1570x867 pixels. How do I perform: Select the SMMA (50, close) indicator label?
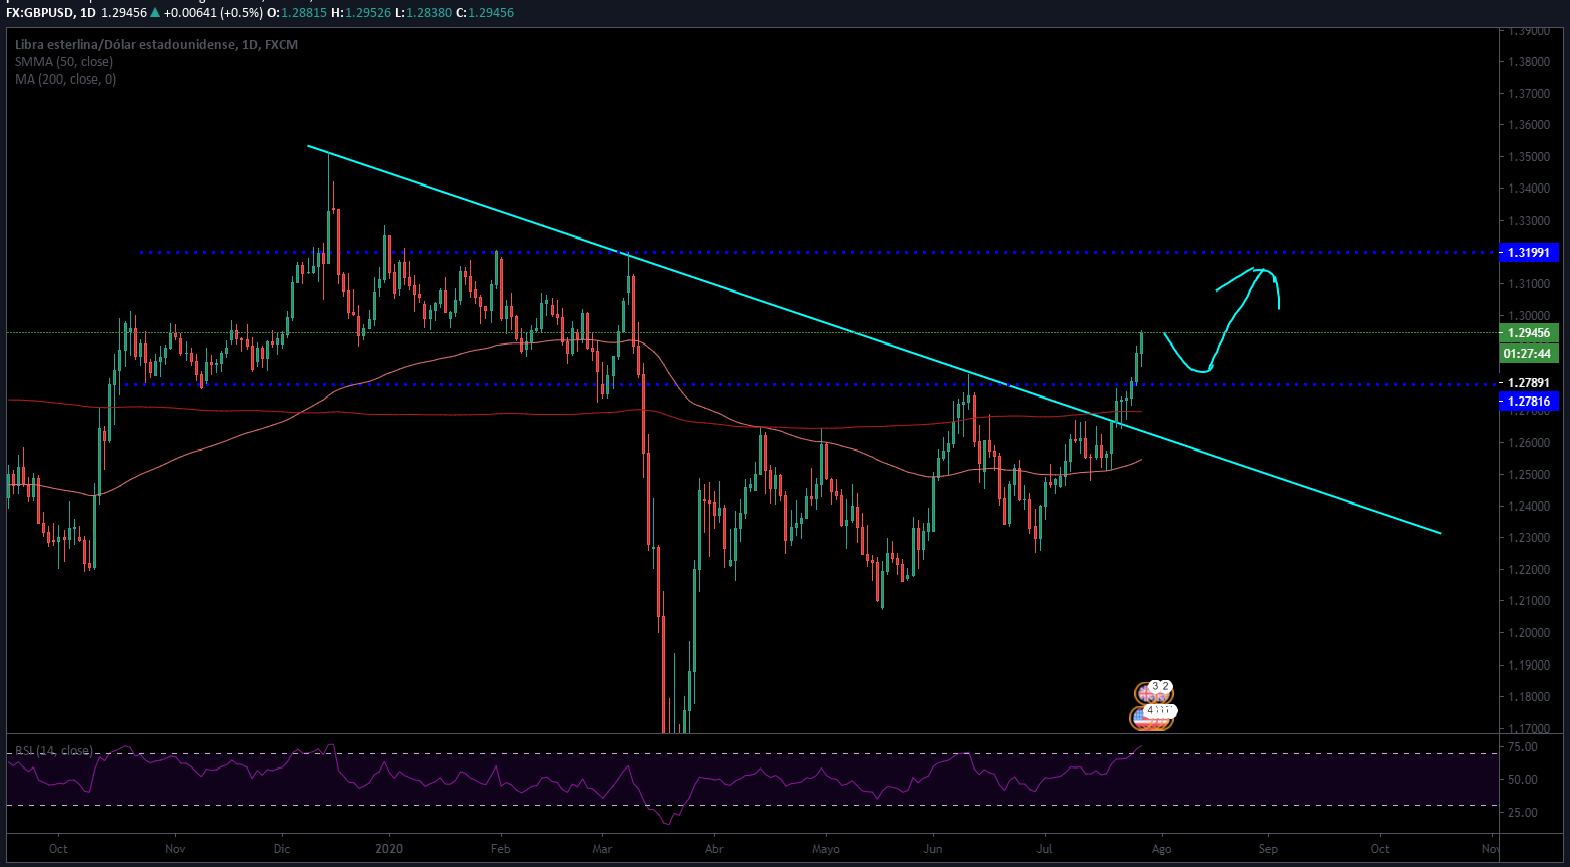coord(64,62)
